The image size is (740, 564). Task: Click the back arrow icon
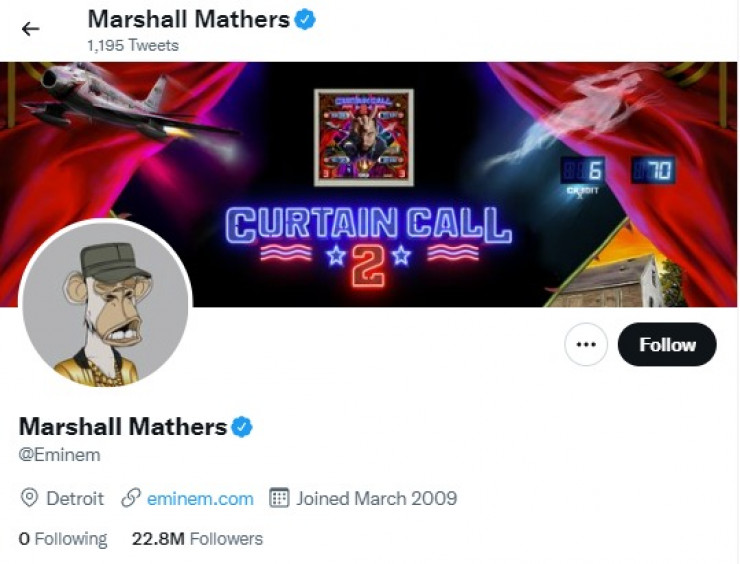pyautogui.click(x=31, y=29)
